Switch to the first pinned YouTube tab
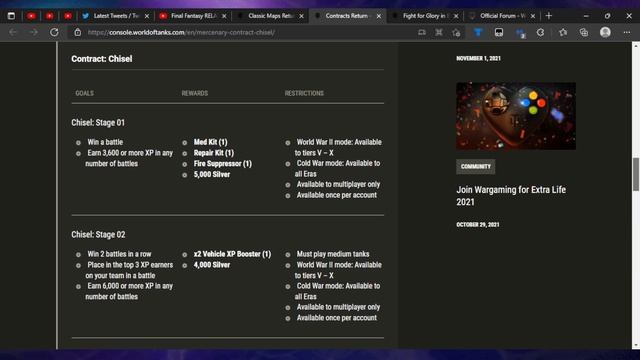640x360 pixels. 31,16
